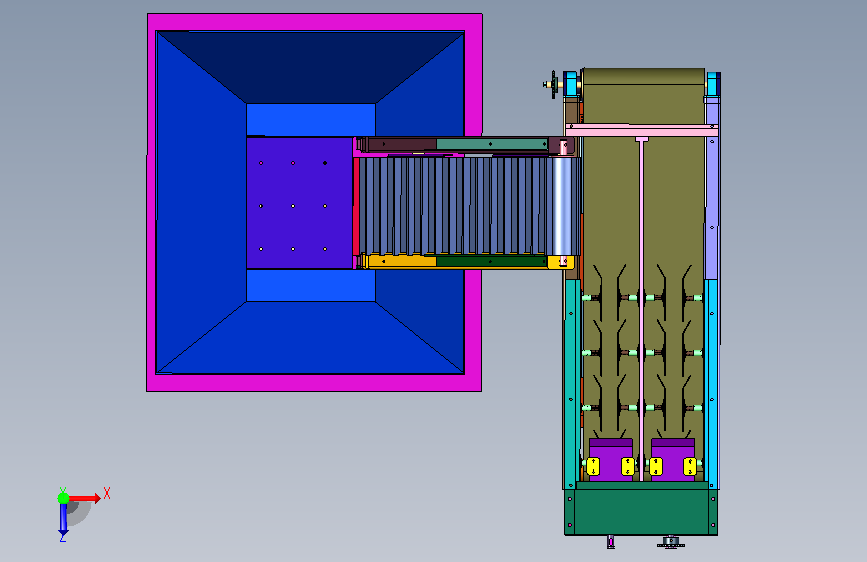Click the blue Z axis arrow of triad
The height and width of the screenshot is (562, 867).
pos(63,519)
